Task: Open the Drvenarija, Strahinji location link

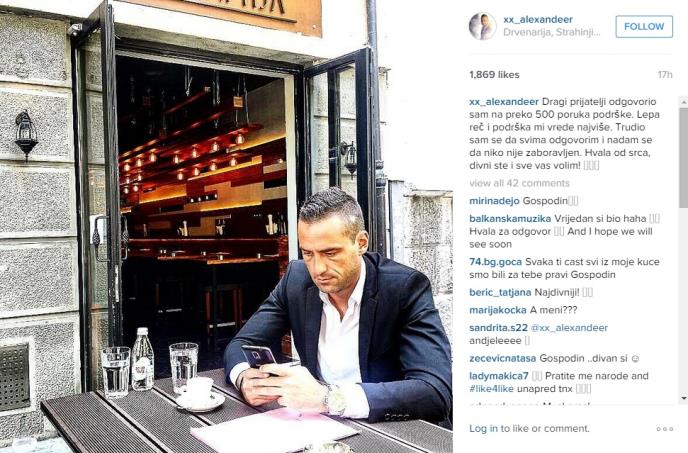Action: pyautogui.click(x=552, y=32)
